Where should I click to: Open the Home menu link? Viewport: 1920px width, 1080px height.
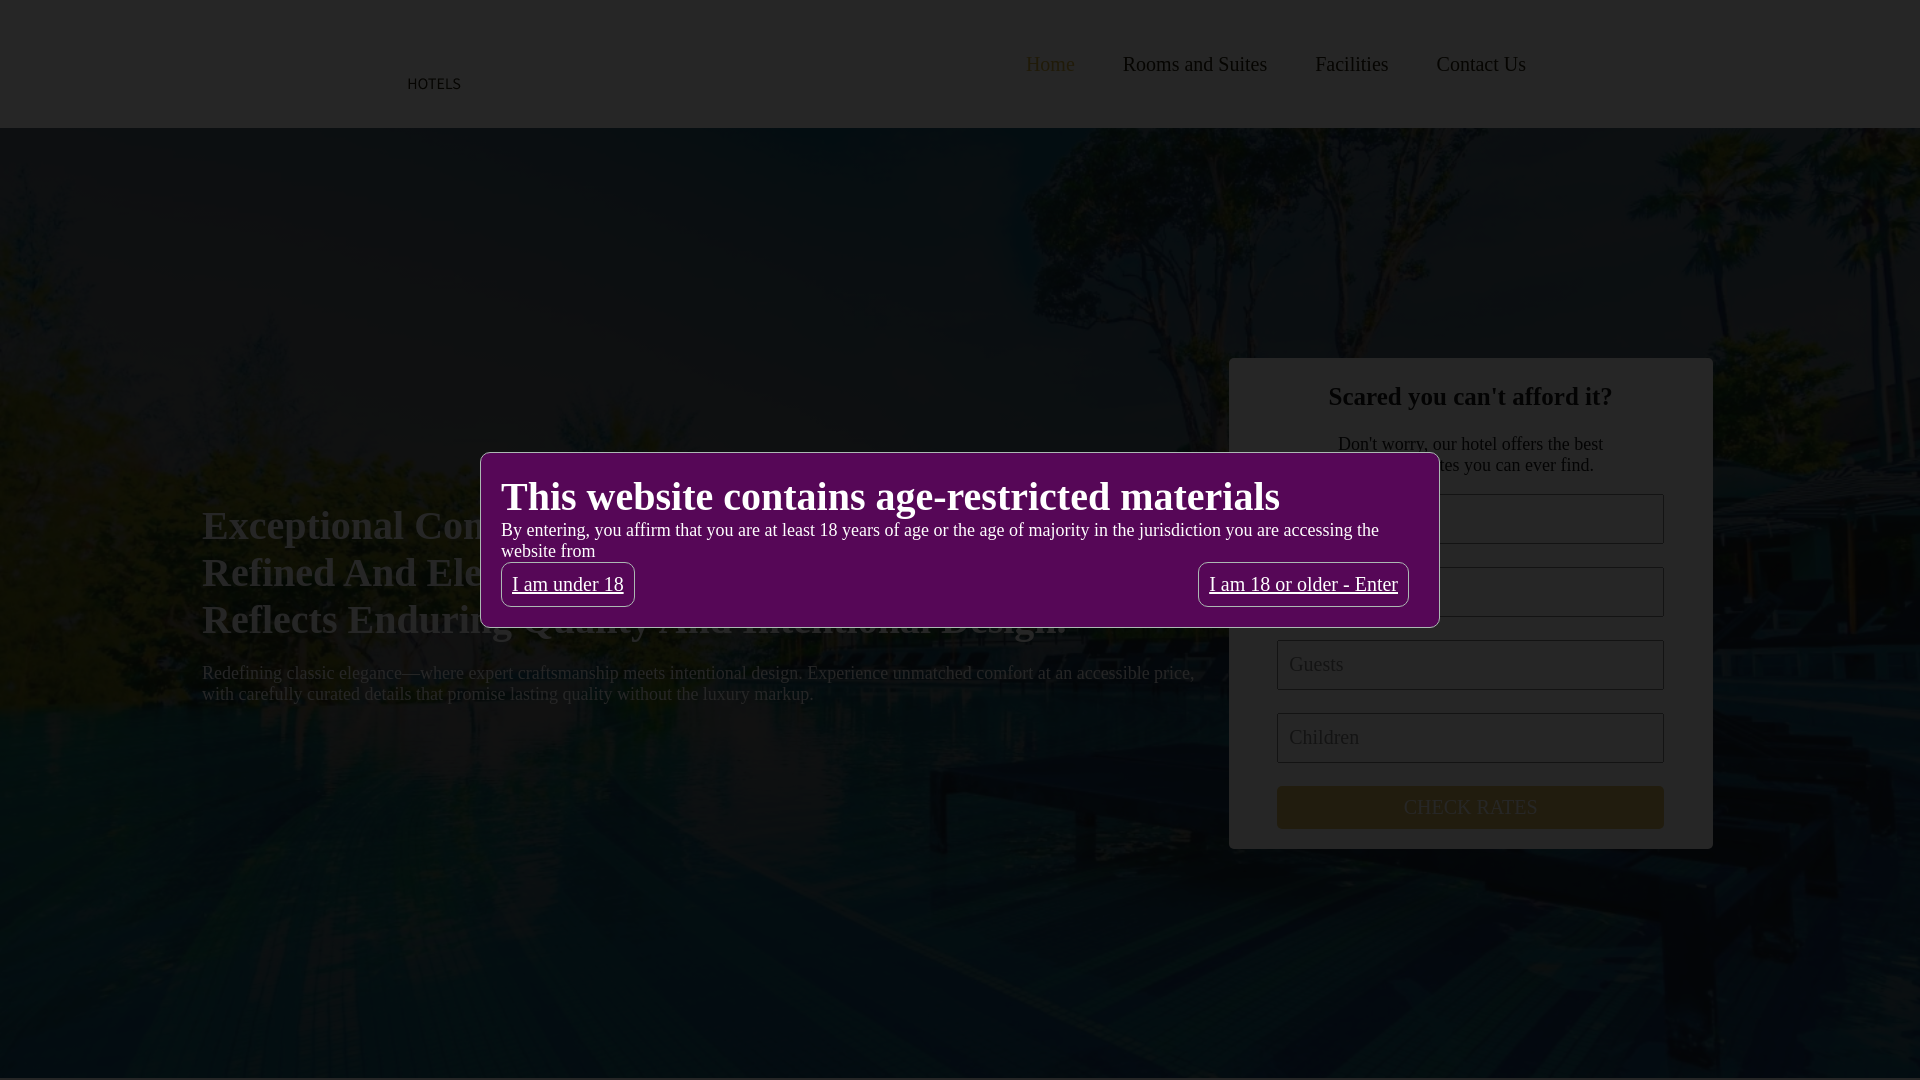click(1049, 64)
